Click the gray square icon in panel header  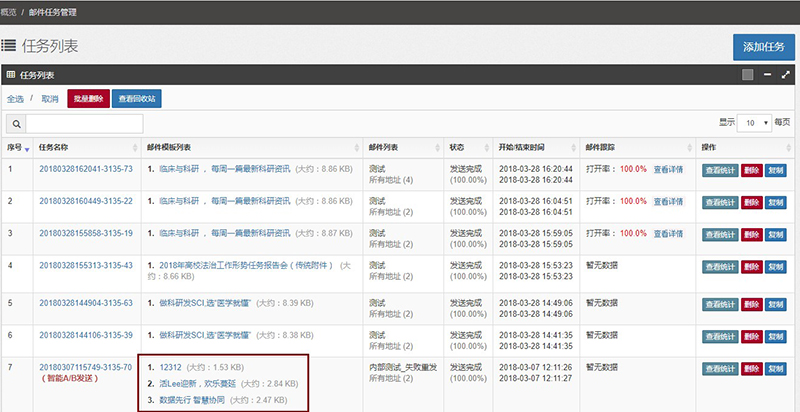748,75
